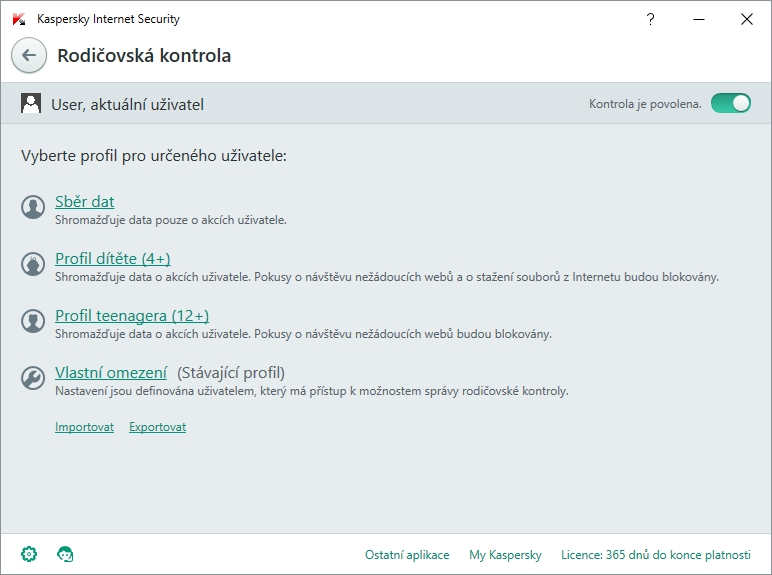Click 'Vyberte profil pro určeného uživatele:' text
Screen dimensions: 772x575
pos(154,156)
